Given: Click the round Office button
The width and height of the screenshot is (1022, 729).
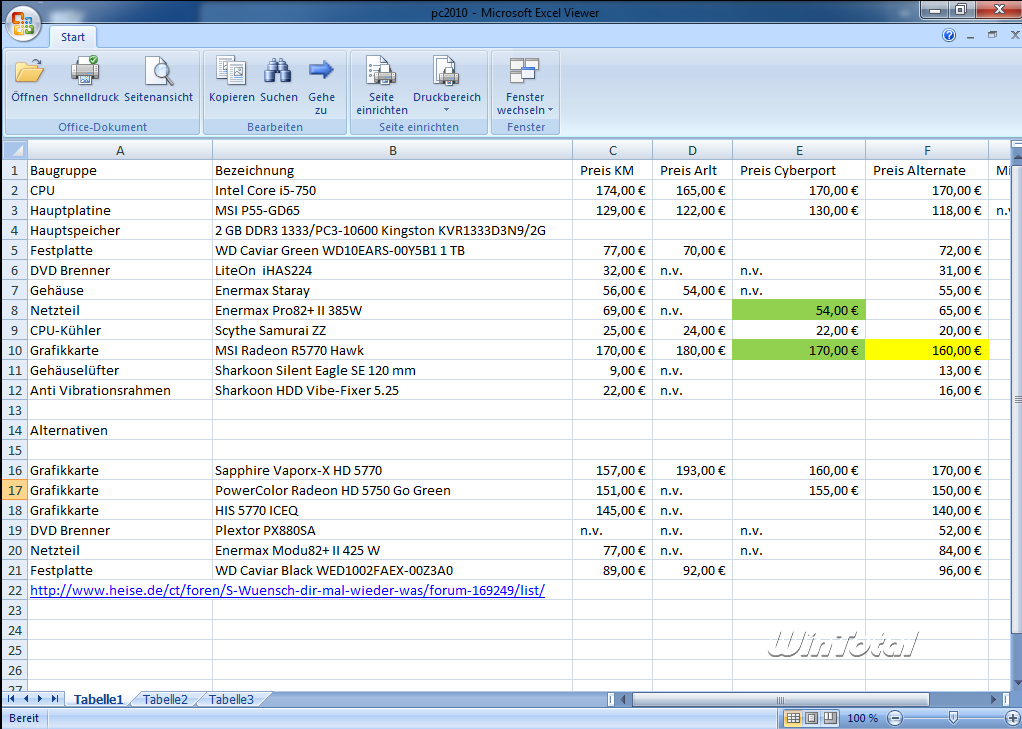Looking at the screenshot, I should pyautogui.click(x=22, y=21).
